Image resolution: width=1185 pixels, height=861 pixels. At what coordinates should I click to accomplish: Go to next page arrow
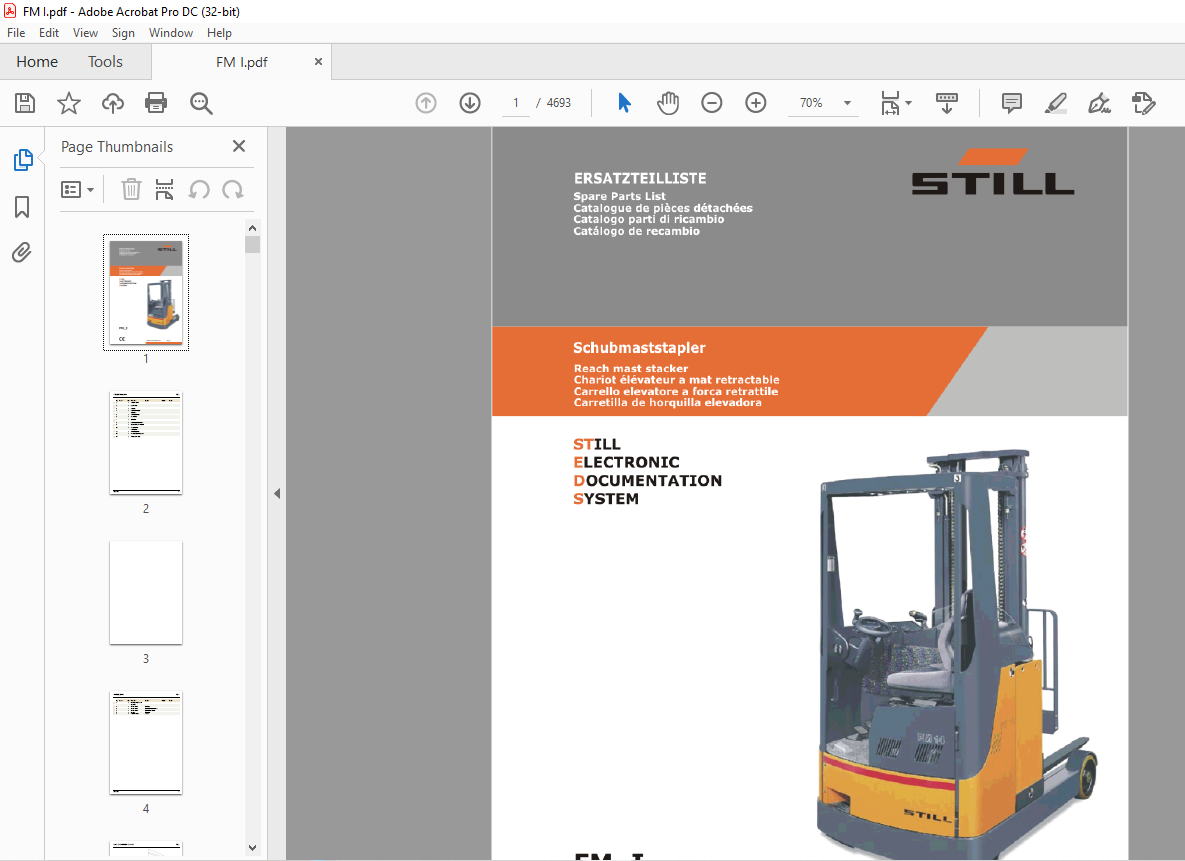pos(470,103)
